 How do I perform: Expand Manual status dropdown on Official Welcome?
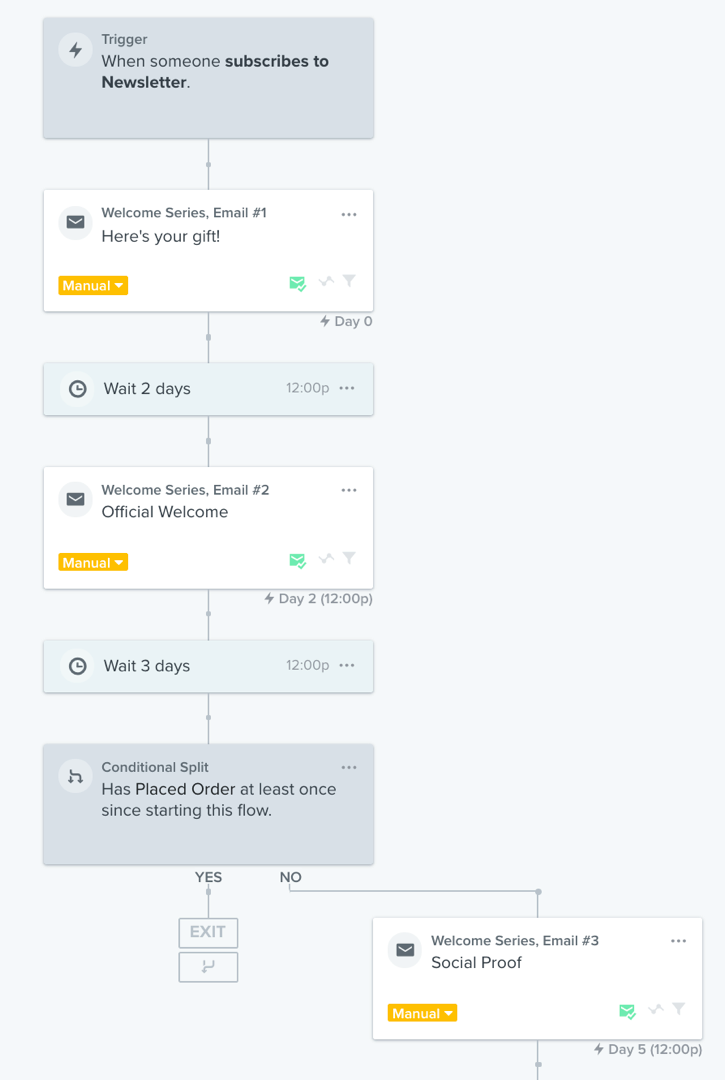[93, 563]
